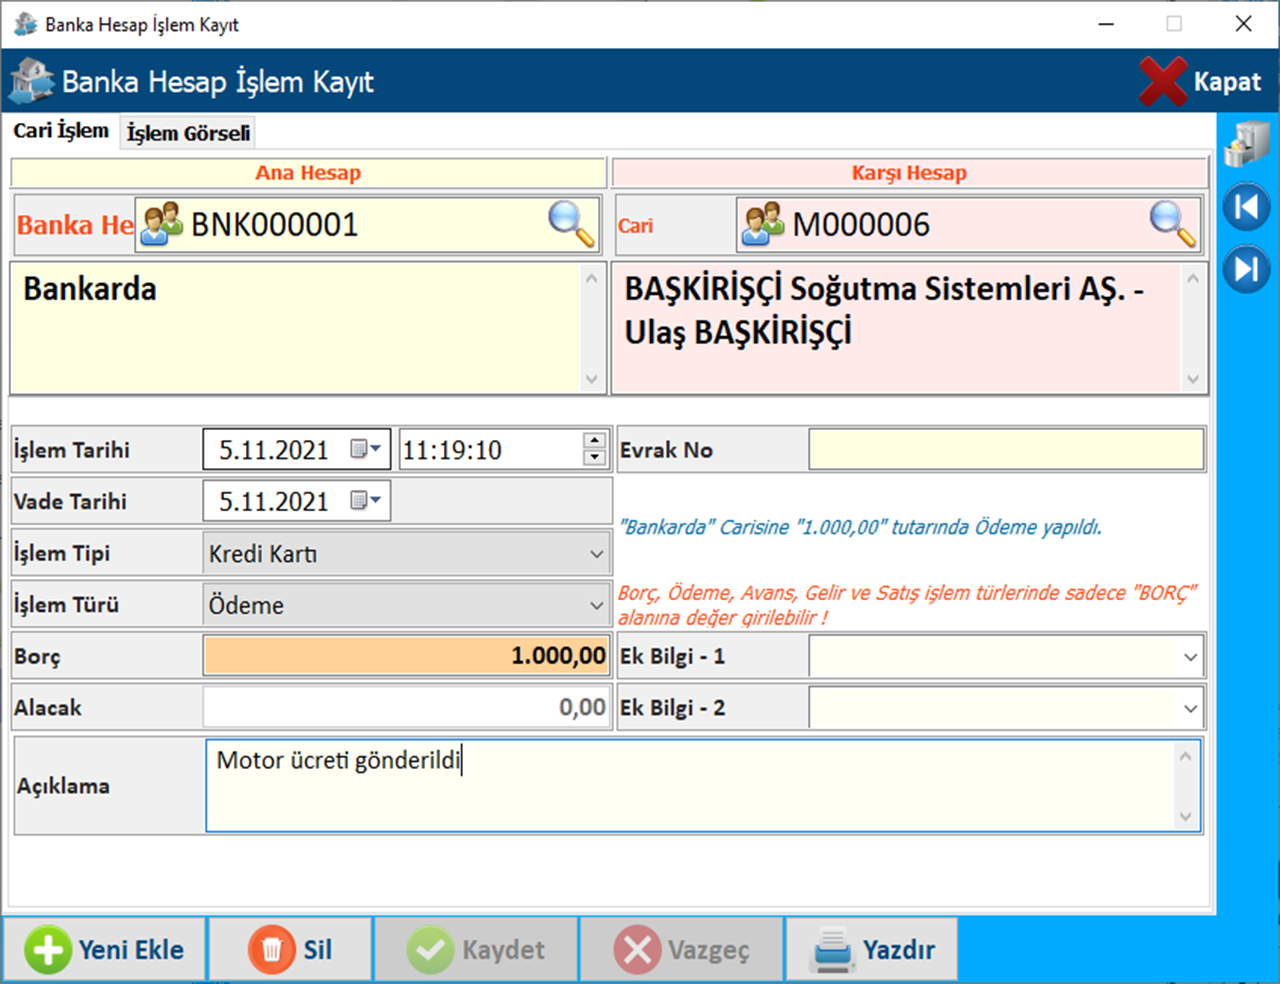
Task: Switch to the İşlem Görseli tab
Action: (x=188, y=133)
